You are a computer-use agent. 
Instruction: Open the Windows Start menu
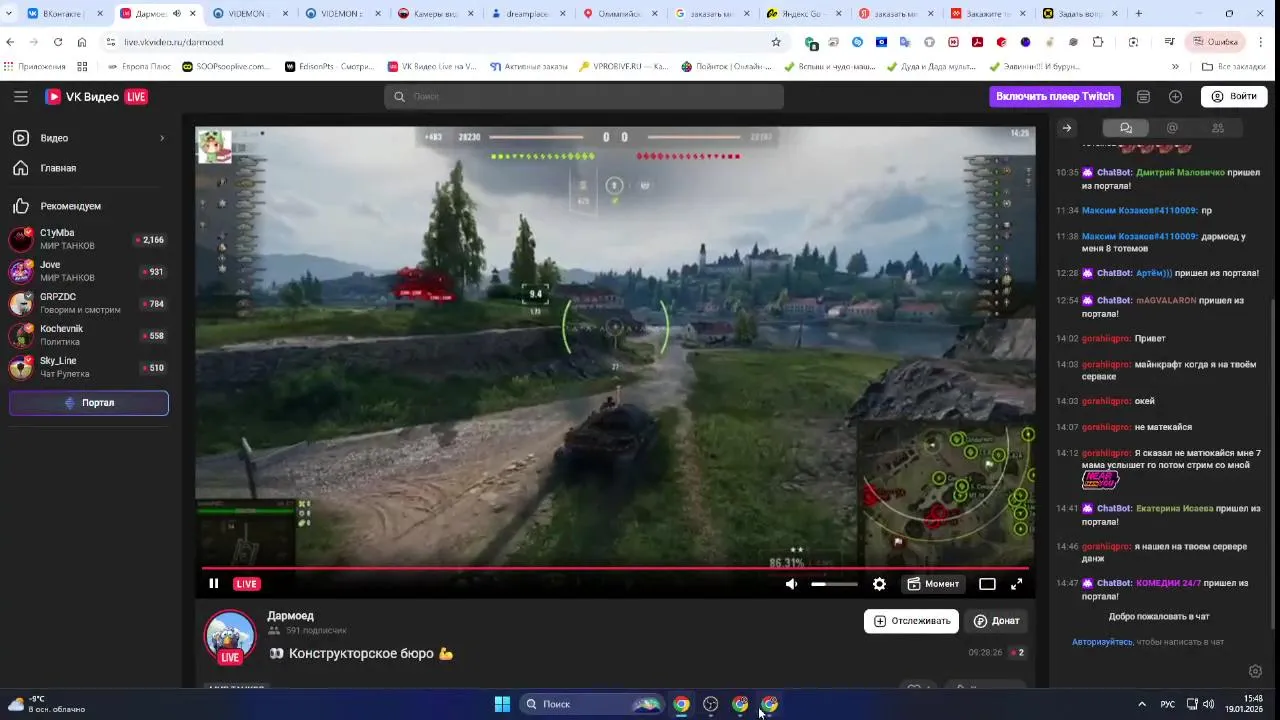click(502, 704)
